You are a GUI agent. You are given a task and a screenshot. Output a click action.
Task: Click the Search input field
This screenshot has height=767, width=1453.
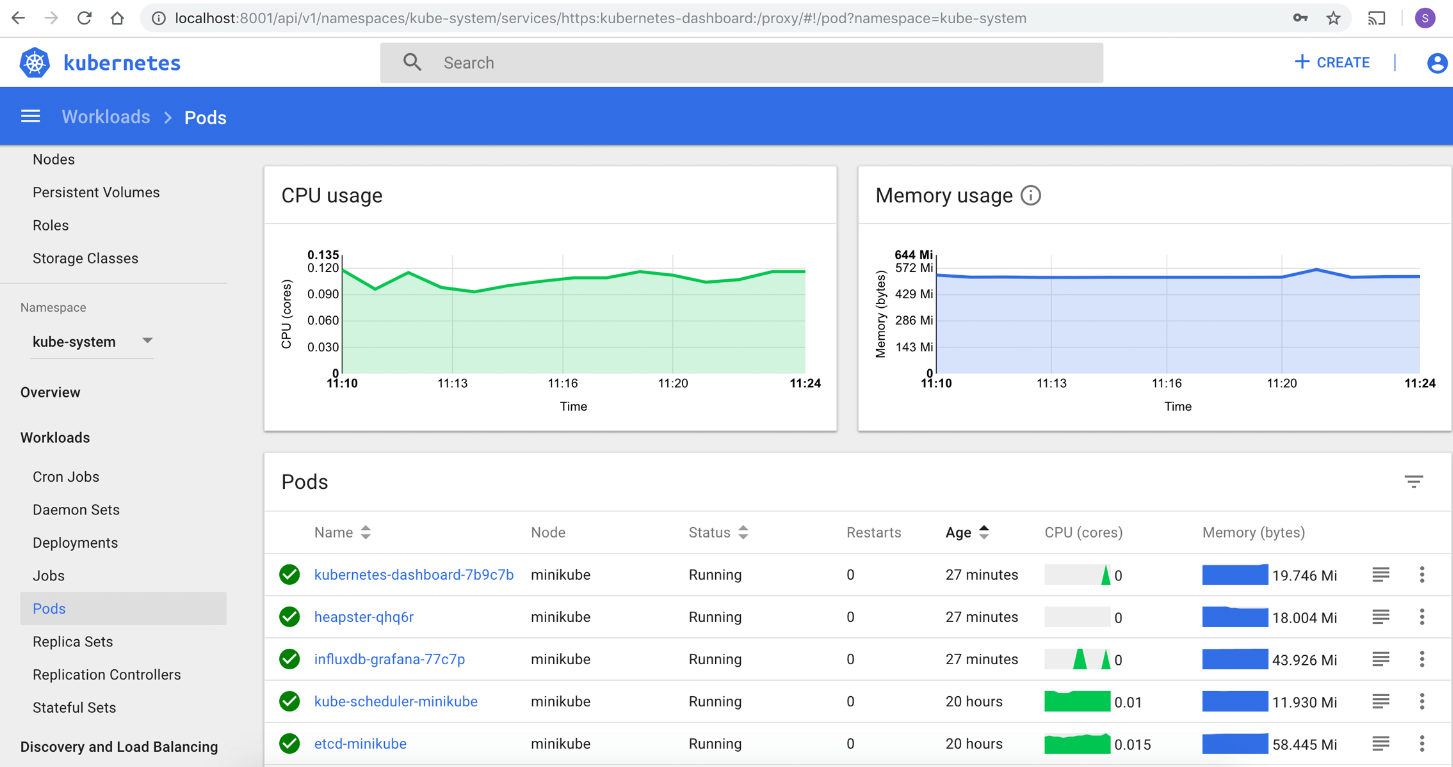point(741,63)
